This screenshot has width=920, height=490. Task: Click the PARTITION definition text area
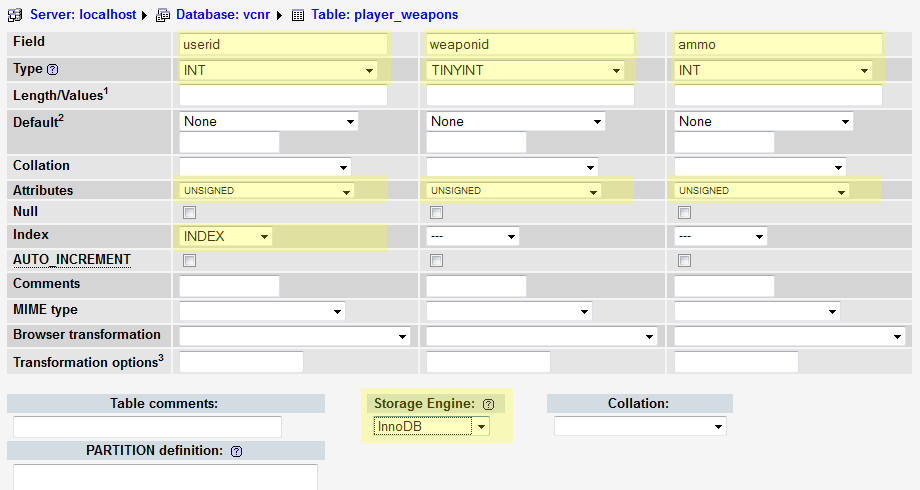coord(165,477)
